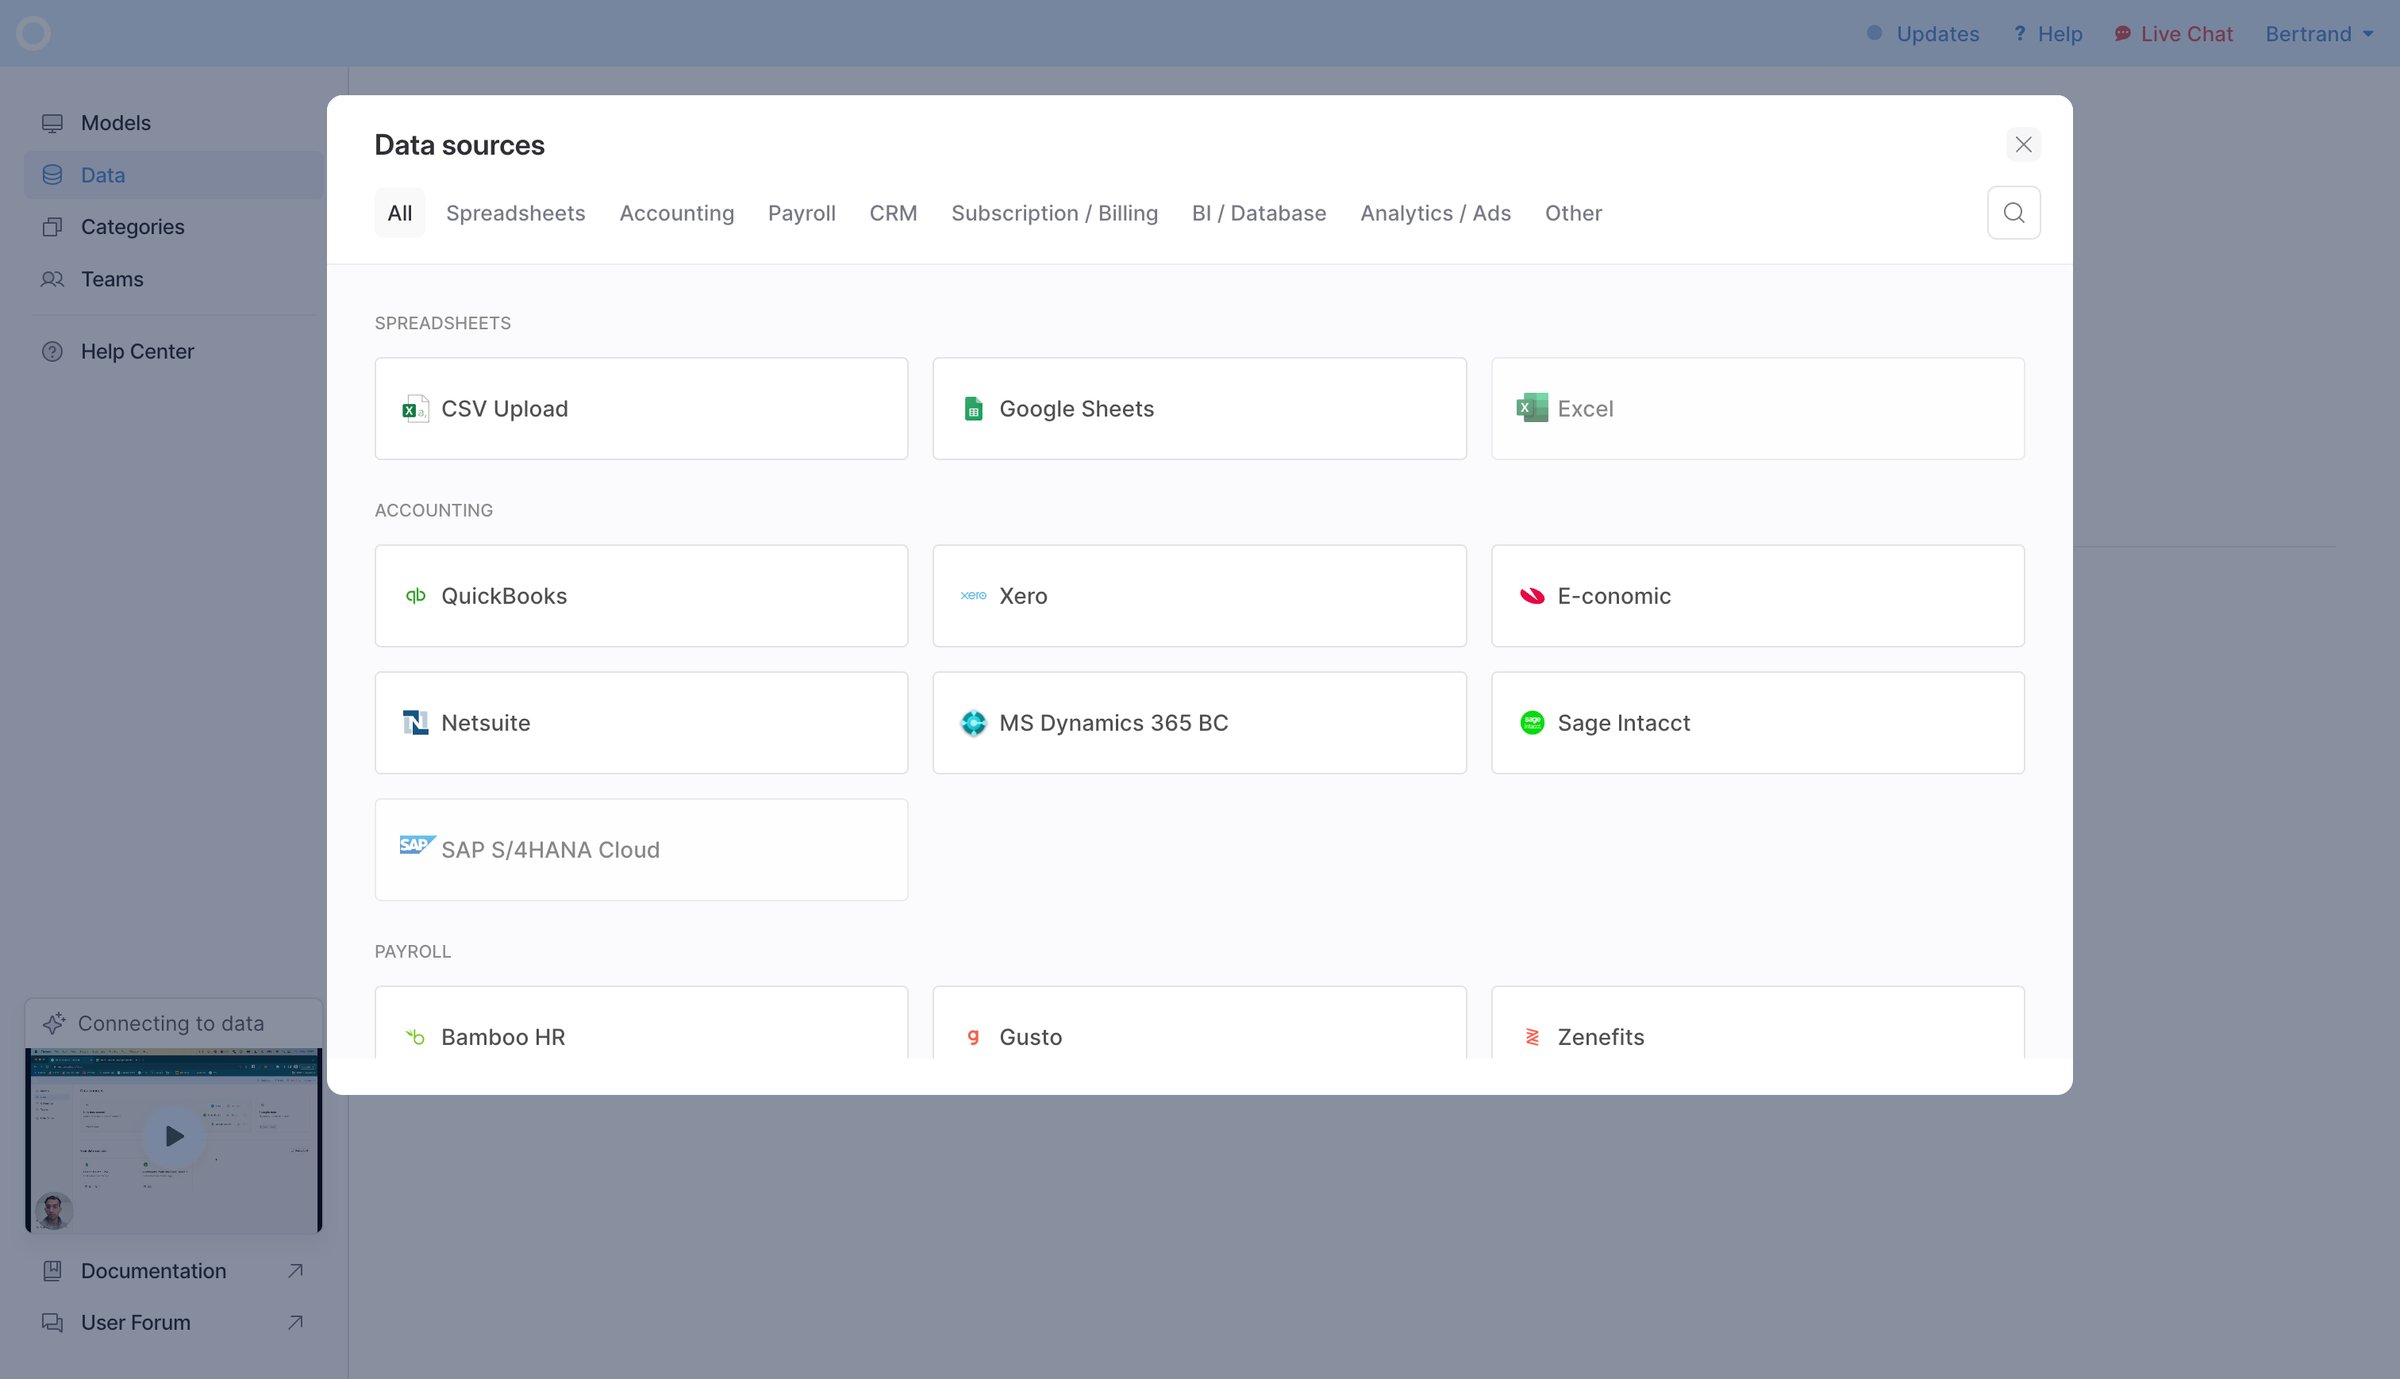The width and height of the screenshot is (2400, 1379).
Task: Play the Connecting to data video
Action: (x=173, y=1136)
